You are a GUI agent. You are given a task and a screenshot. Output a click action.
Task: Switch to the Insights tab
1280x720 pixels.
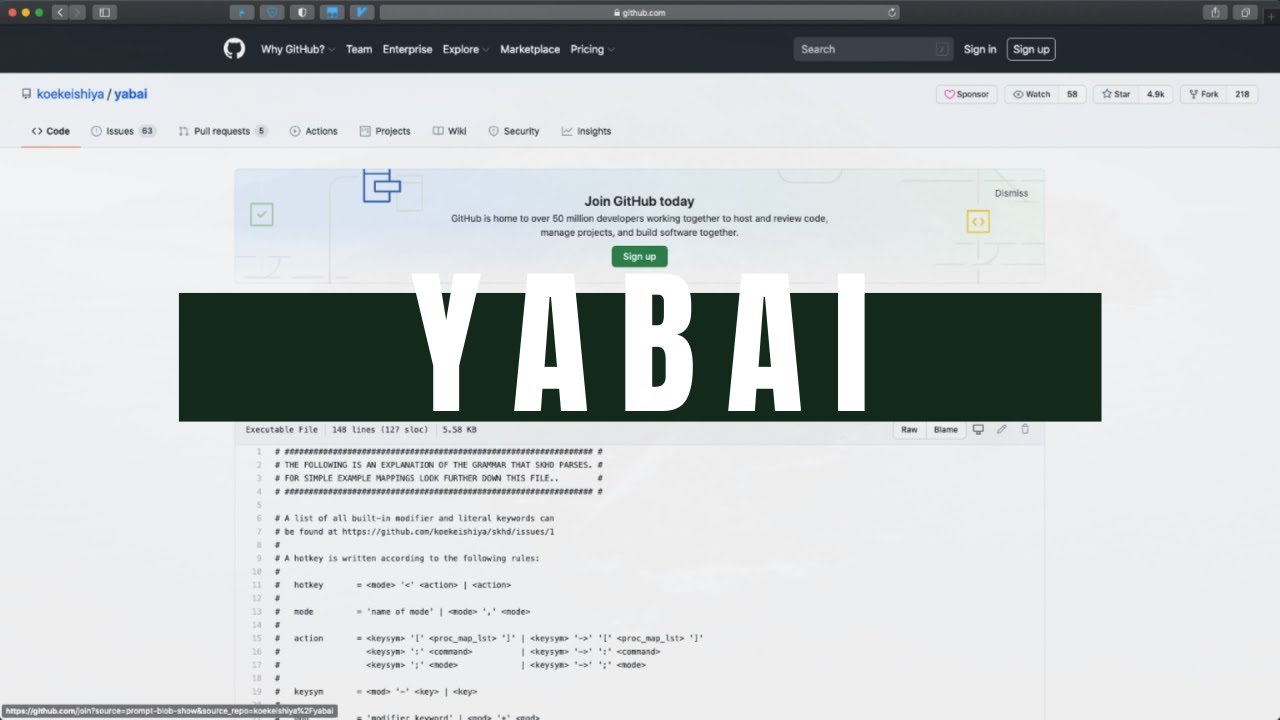coord(586,131)
